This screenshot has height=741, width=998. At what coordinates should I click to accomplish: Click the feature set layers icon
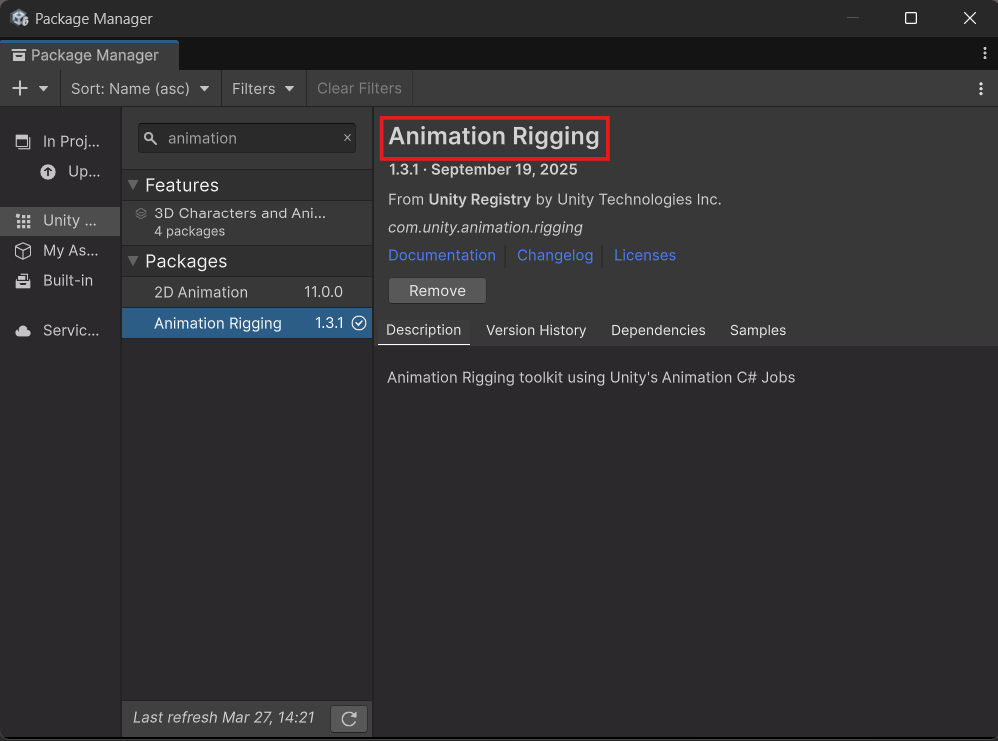pos(141,214)
